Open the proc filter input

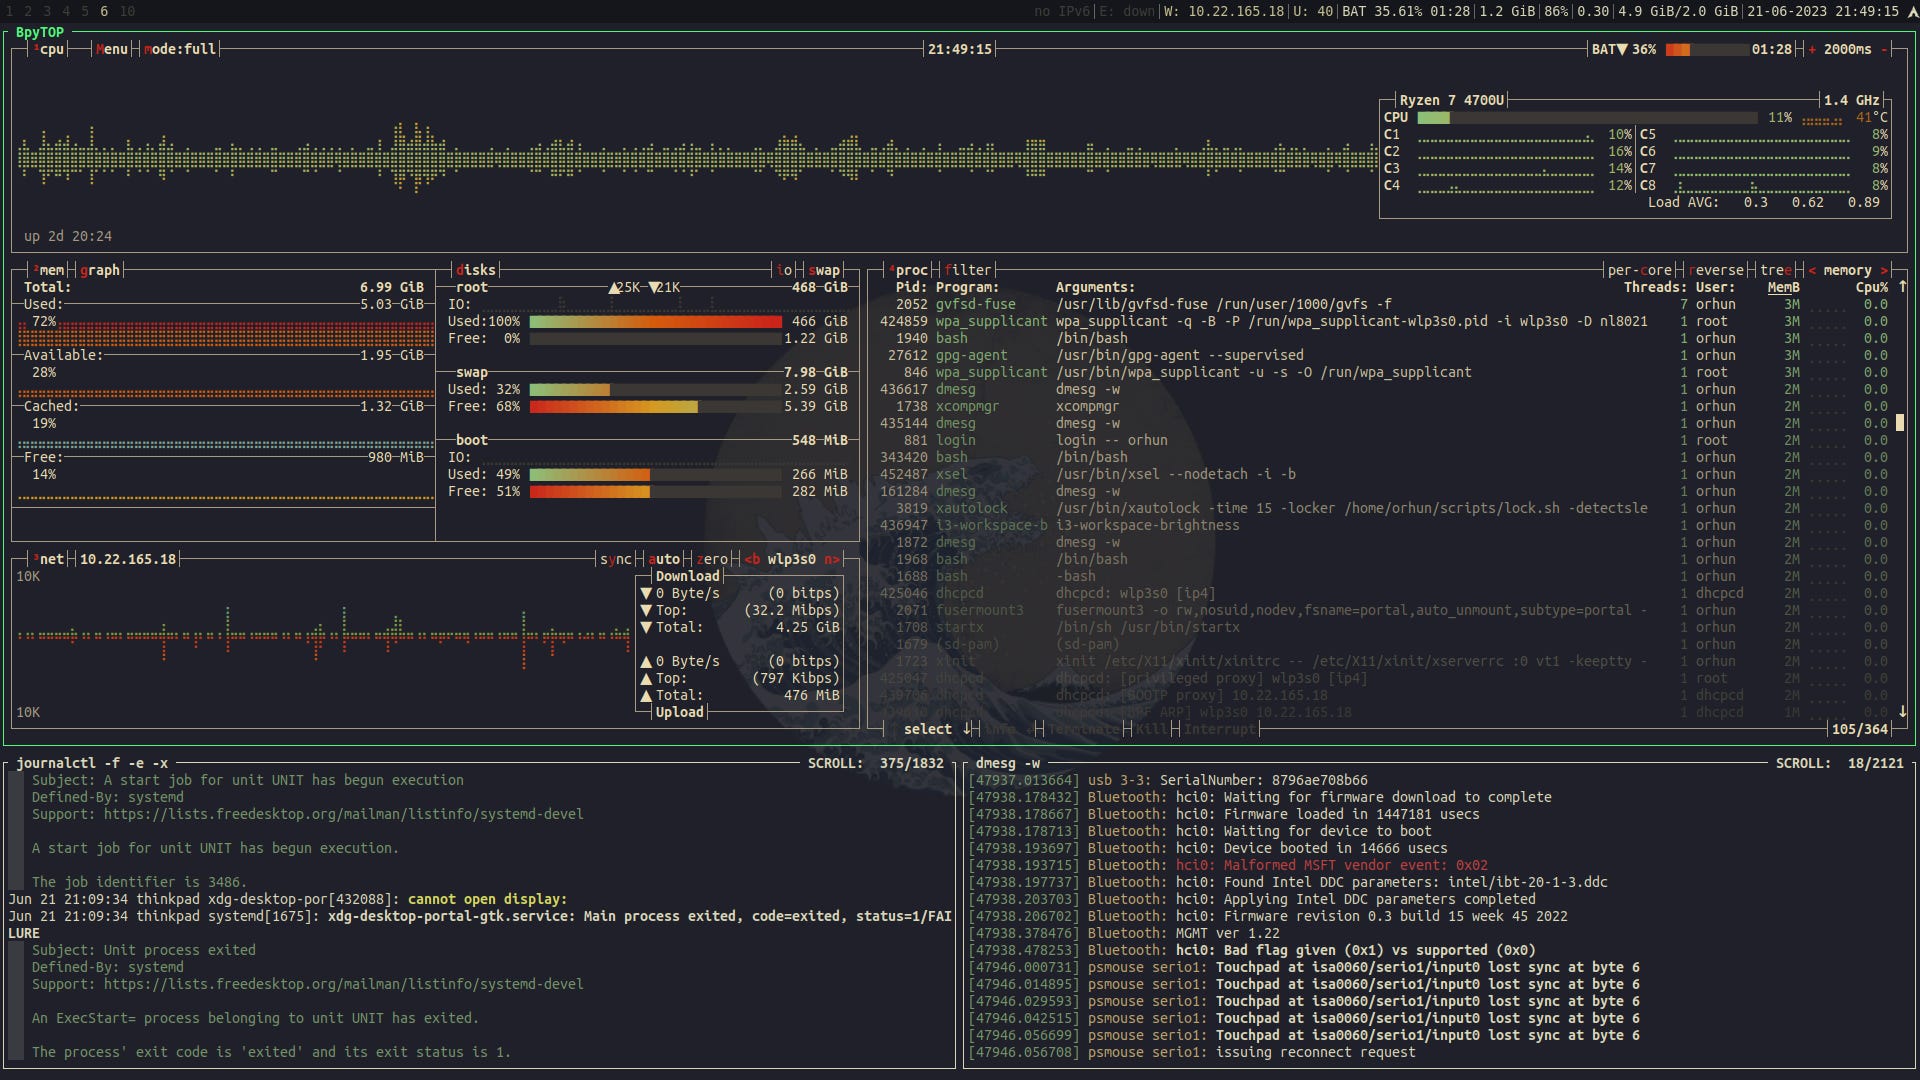pyautogui.click(x=967, y=270)
